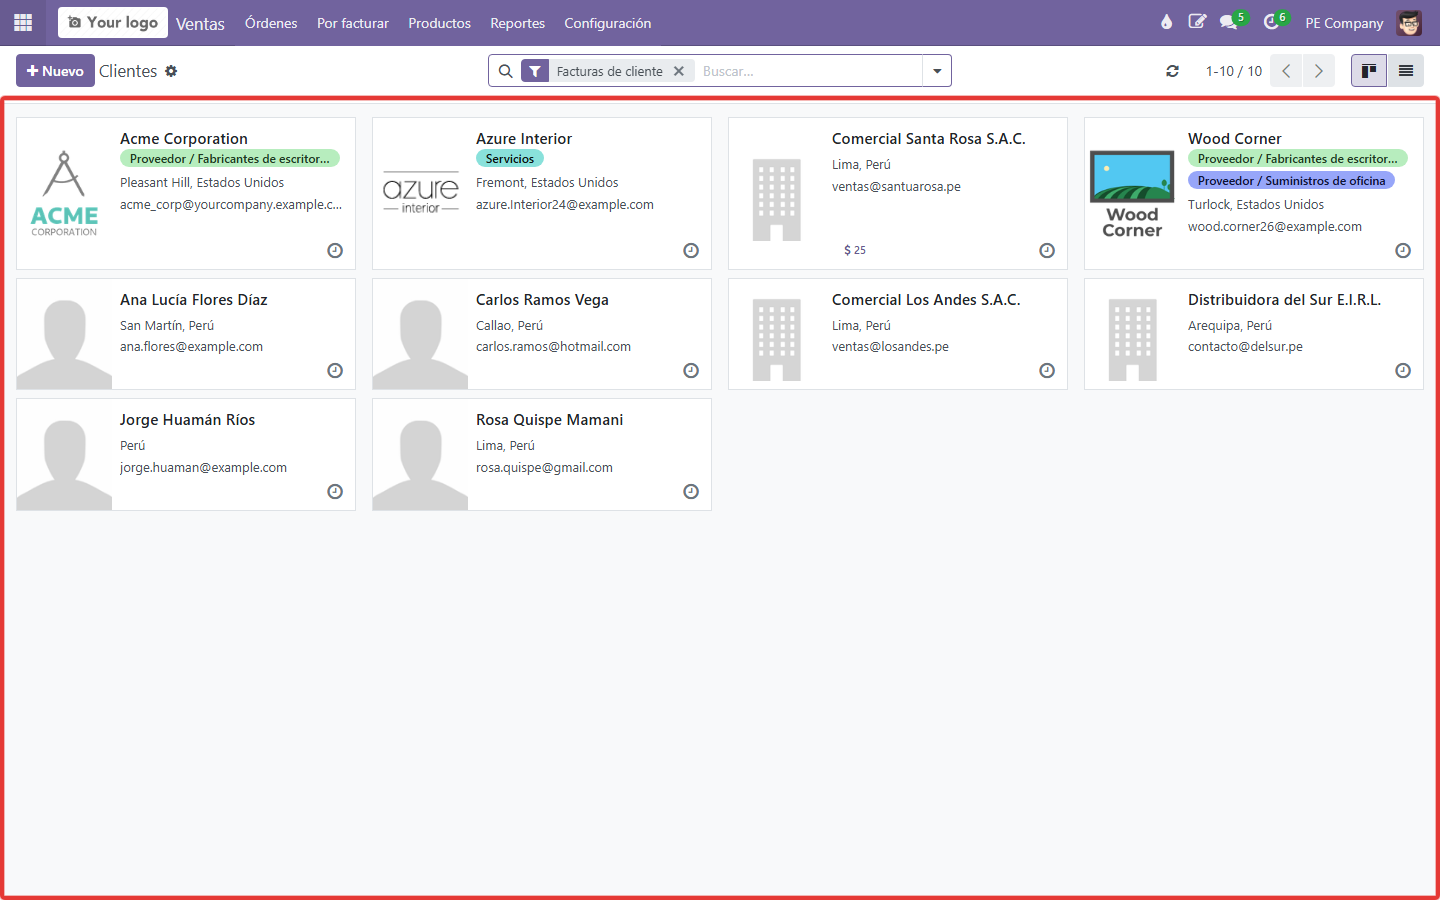Open activity clock on Azure Interior card
The image size is (1440, 900).
pyautogui.click(x=691, y=251)
